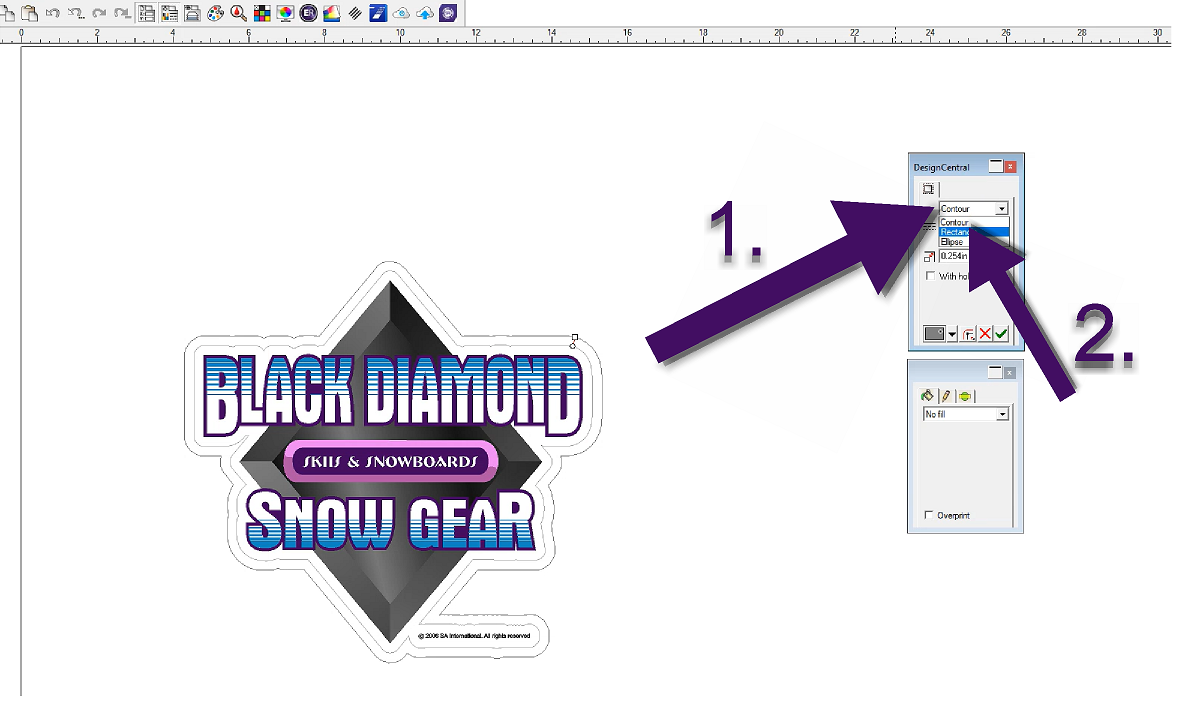Viewport: 1191px width, 716px height.
Task: Enable the 'With holes' checkbox
Action: click(x=930, y=276)
